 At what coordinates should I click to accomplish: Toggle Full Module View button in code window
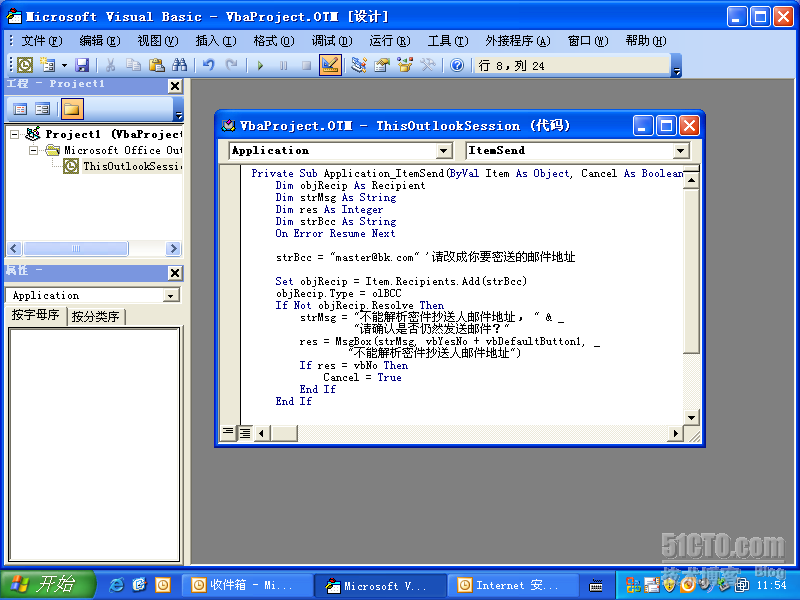[245, 433]
